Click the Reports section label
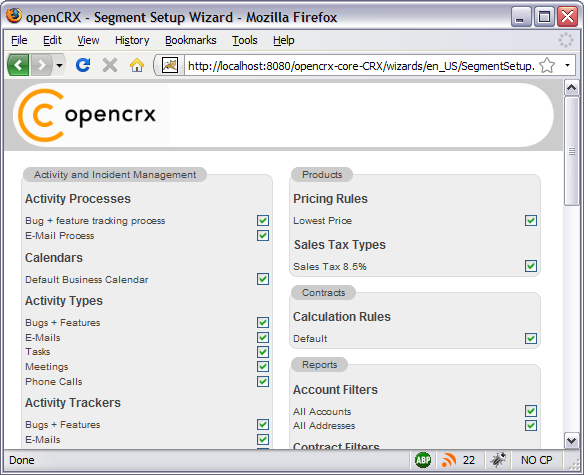Screen dimensions: 584x475 (x=320, y=365)
